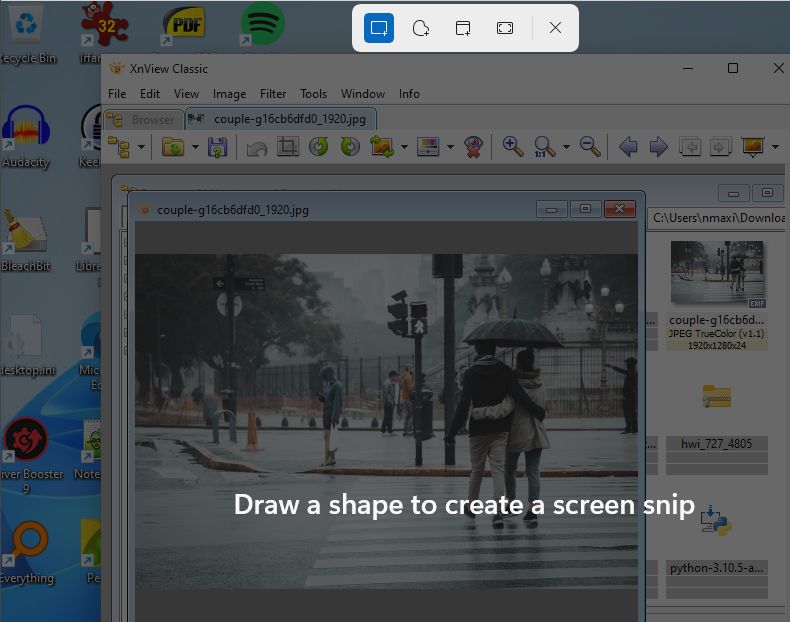The width and height of the screenshot is (790, 622).
Task: Select Fullscreen snip mode
Action: click(505, 28)
